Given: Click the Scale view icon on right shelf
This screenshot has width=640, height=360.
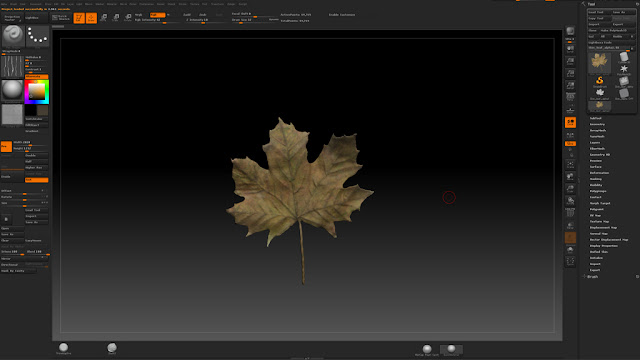Looking at the screenshot, I should pyautogui.click(x=570, y=188).
